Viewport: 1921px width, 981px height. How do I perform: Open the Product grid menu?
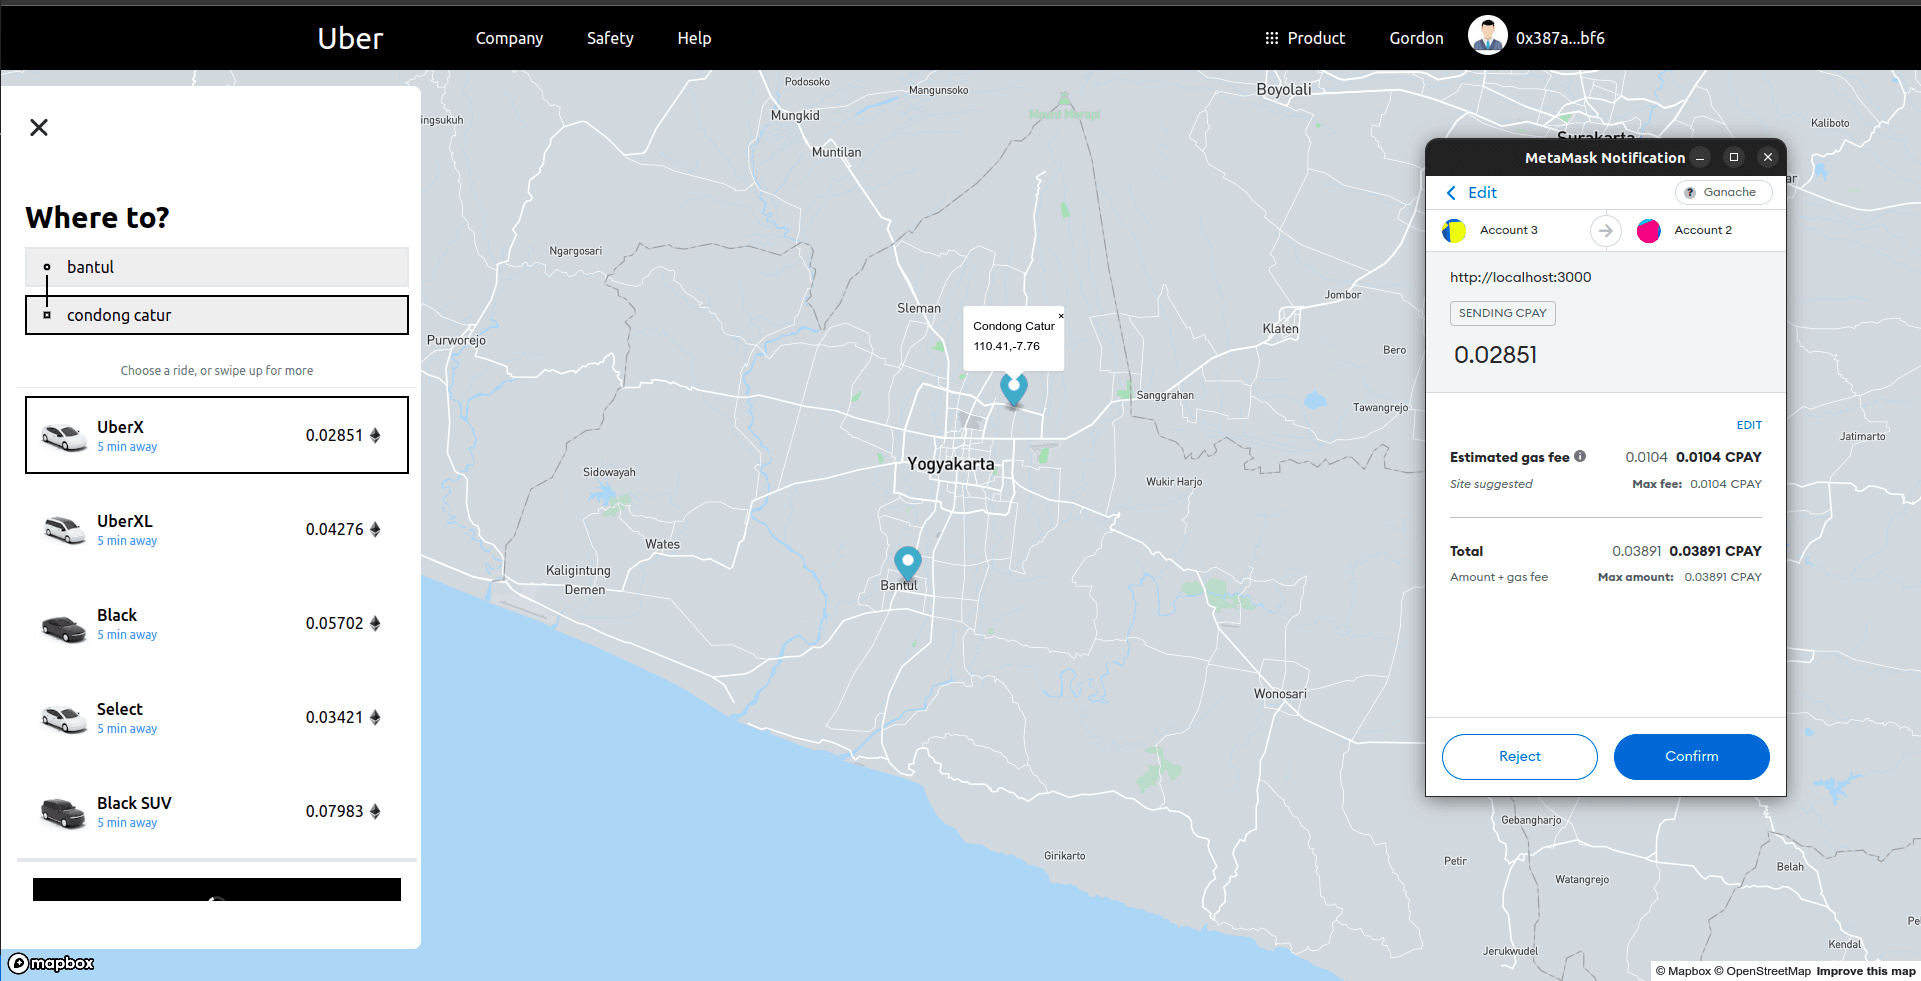pyautogui.click(x=1304, y=38)
